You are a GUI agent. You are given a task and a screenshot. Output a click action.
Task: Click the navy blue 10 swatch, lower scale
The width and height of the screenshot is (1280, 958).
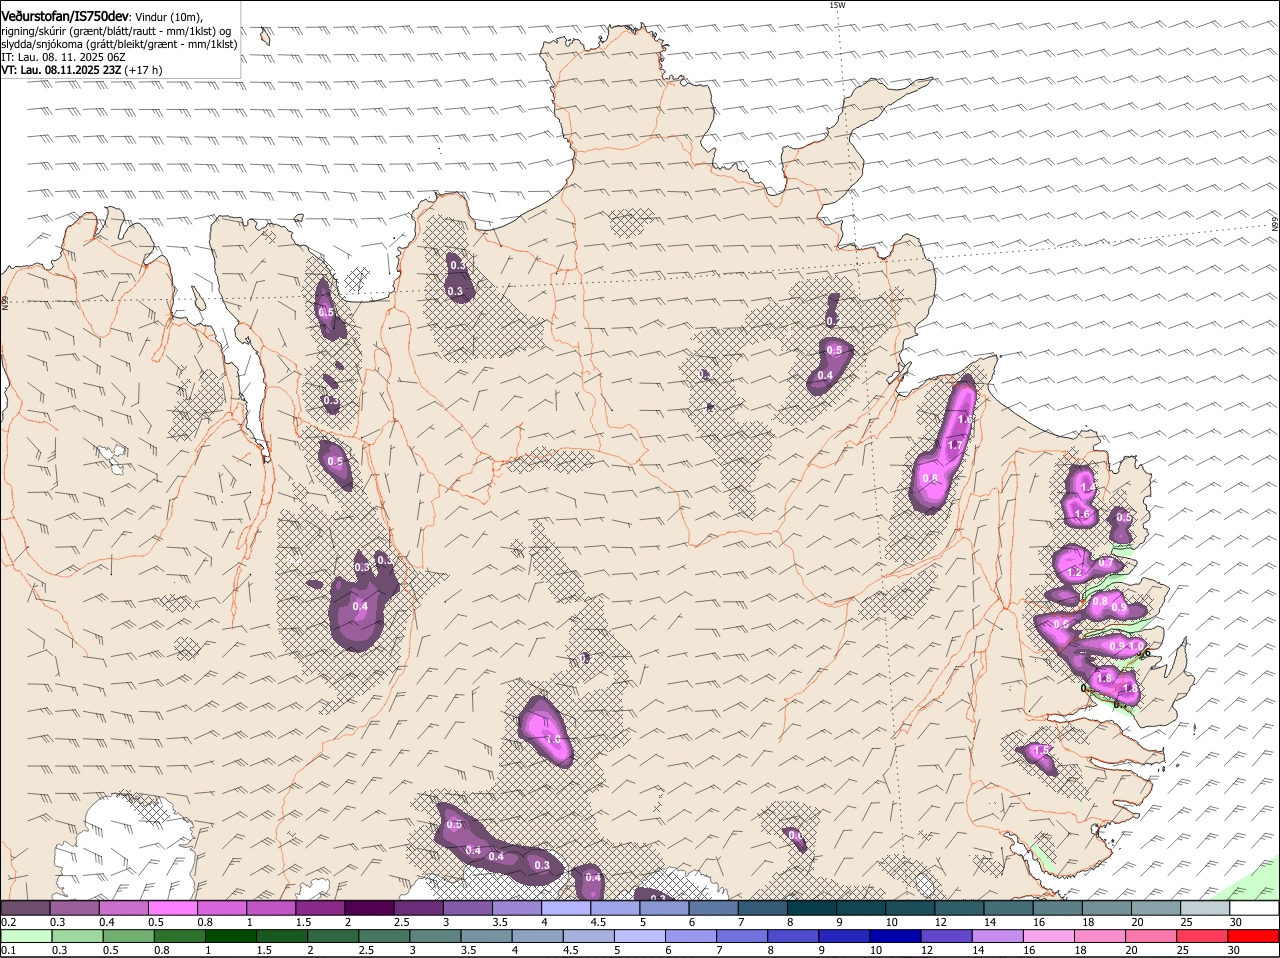tap(896, 936)
